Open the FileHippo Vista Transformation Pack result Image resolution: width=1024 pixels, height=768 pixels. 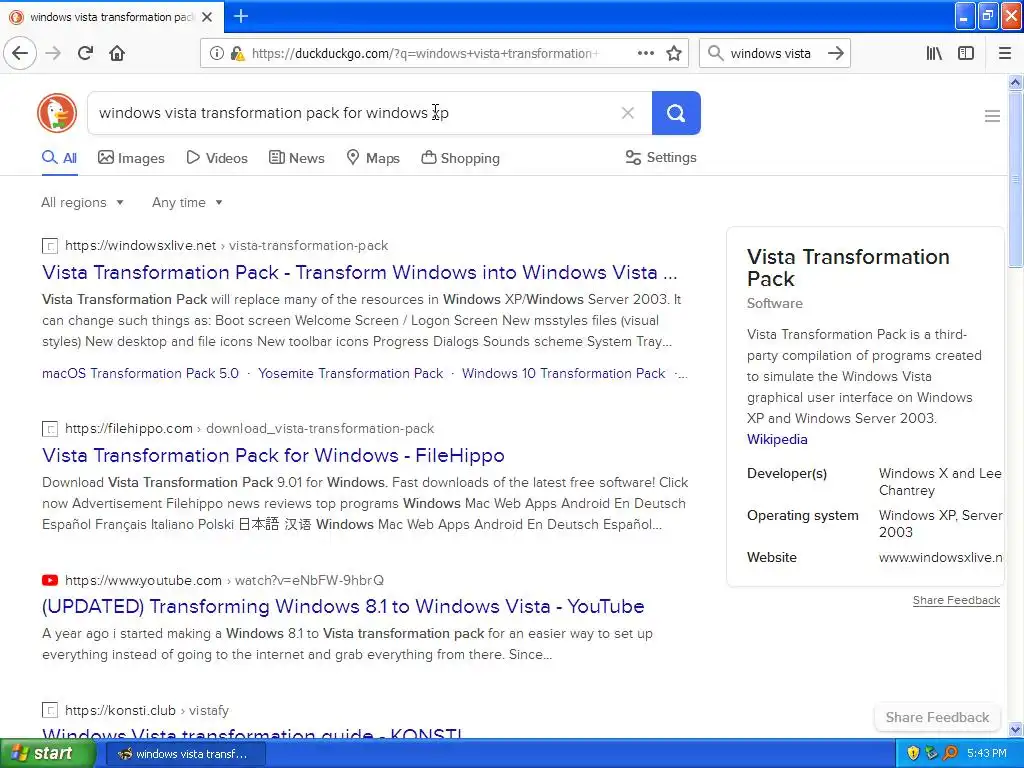(273, 455)
